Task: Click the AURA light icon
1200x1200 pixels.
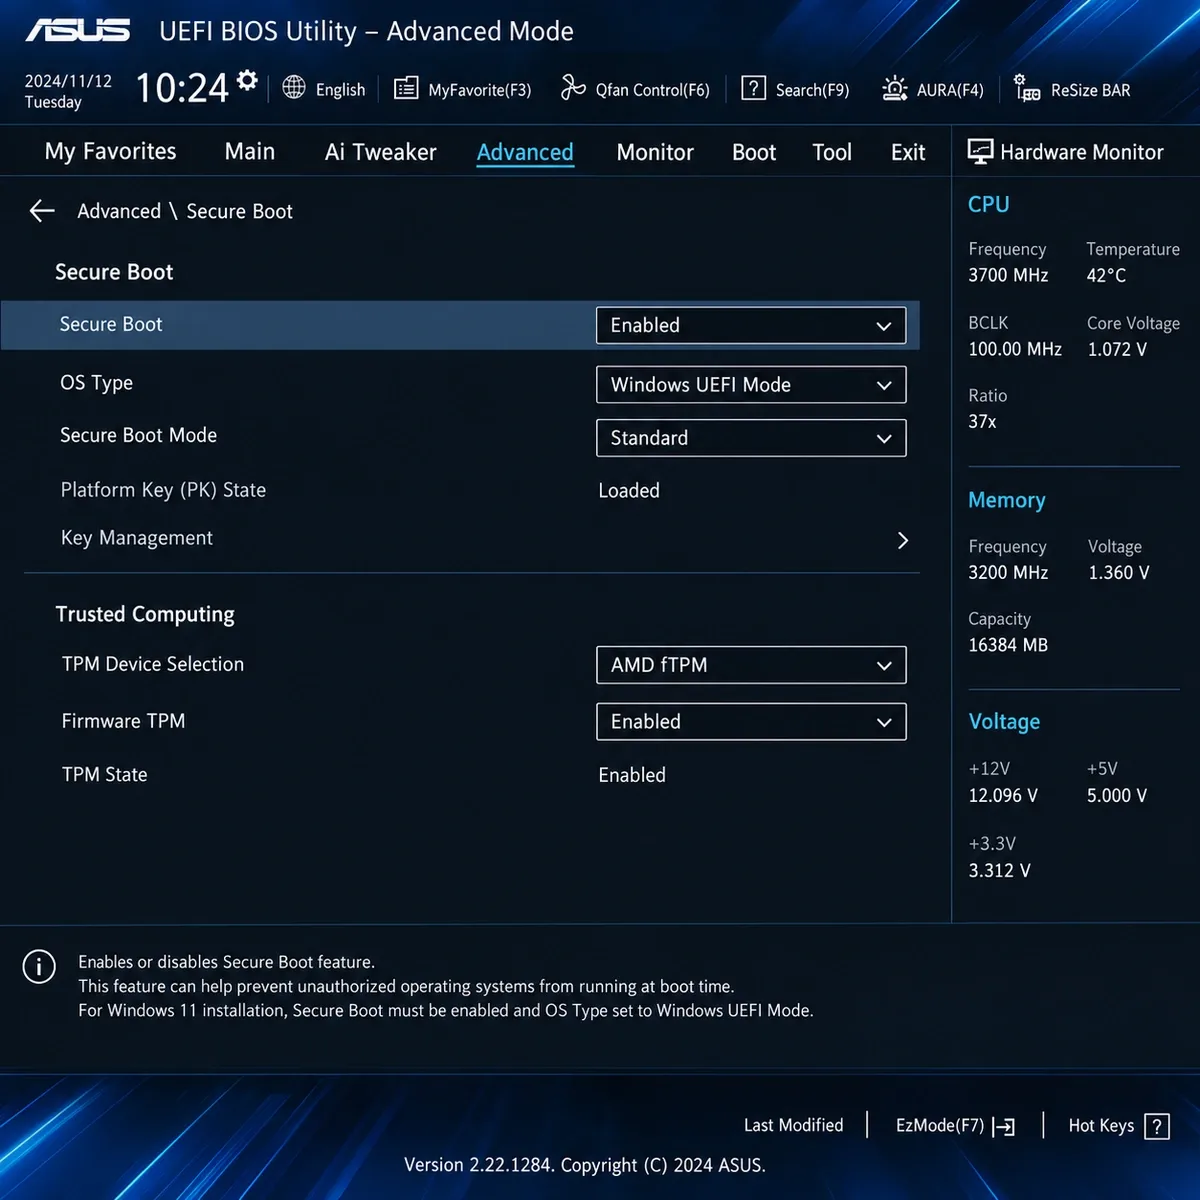Action: coord(894,89)
